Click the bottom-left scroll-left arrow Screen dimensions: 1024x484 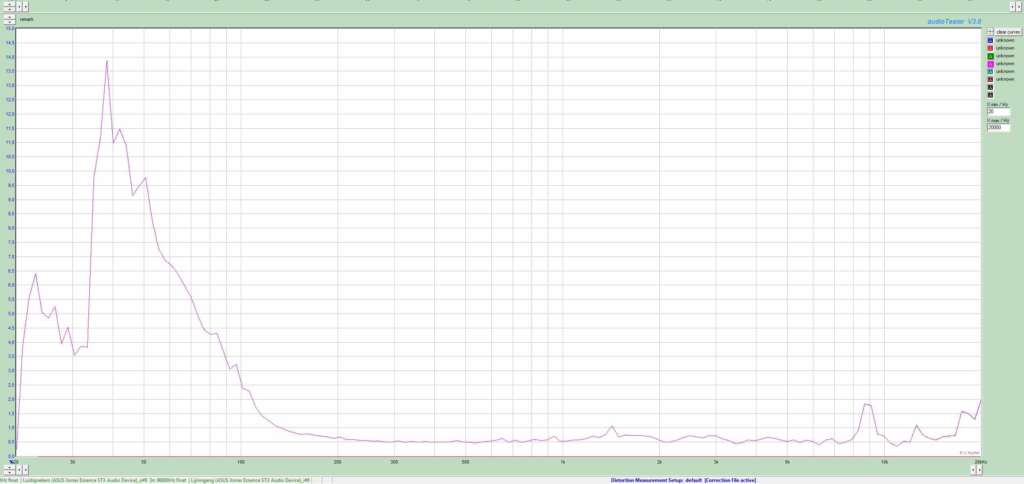[x=19, y=470]
